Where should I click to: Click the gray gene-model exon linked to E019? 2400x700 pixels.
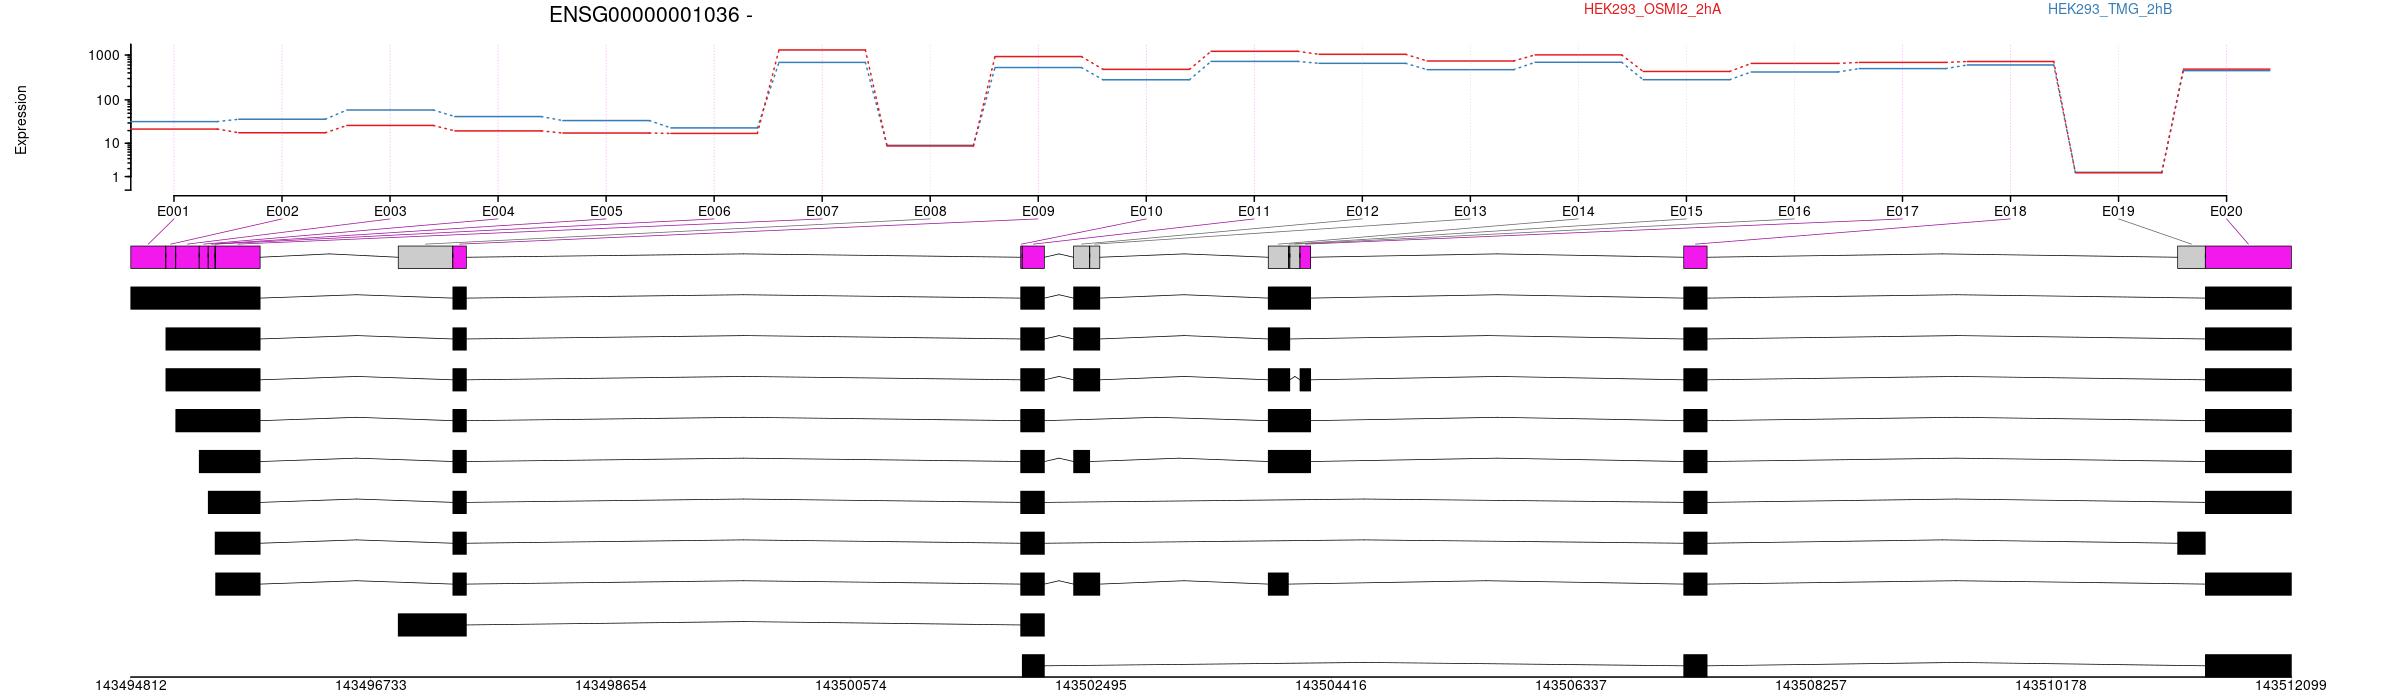click(2191, 257)
